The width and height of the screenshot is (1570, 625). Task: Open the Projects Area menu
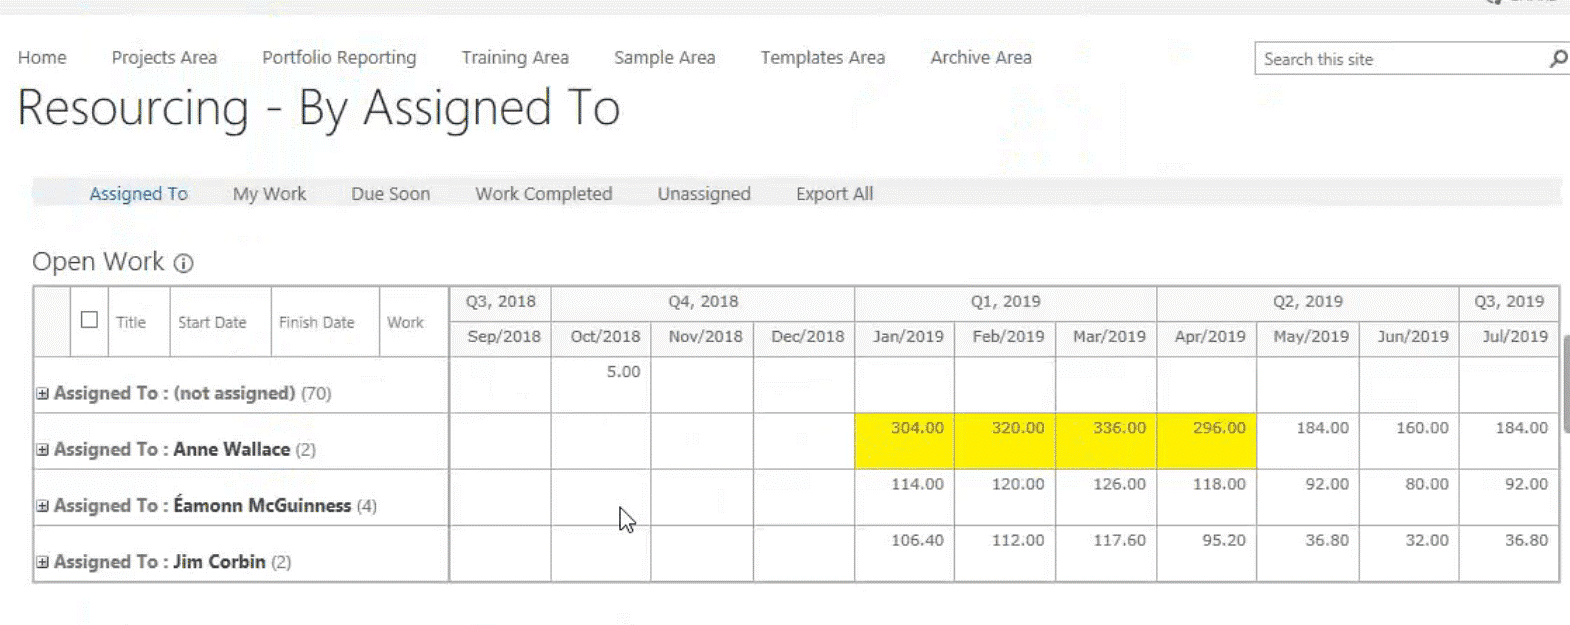[164, 58]
